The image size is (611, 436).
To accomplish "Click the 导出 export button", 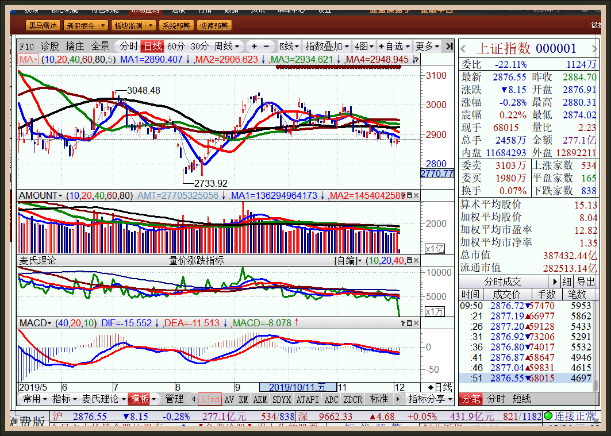I will [x=586, y=281].
